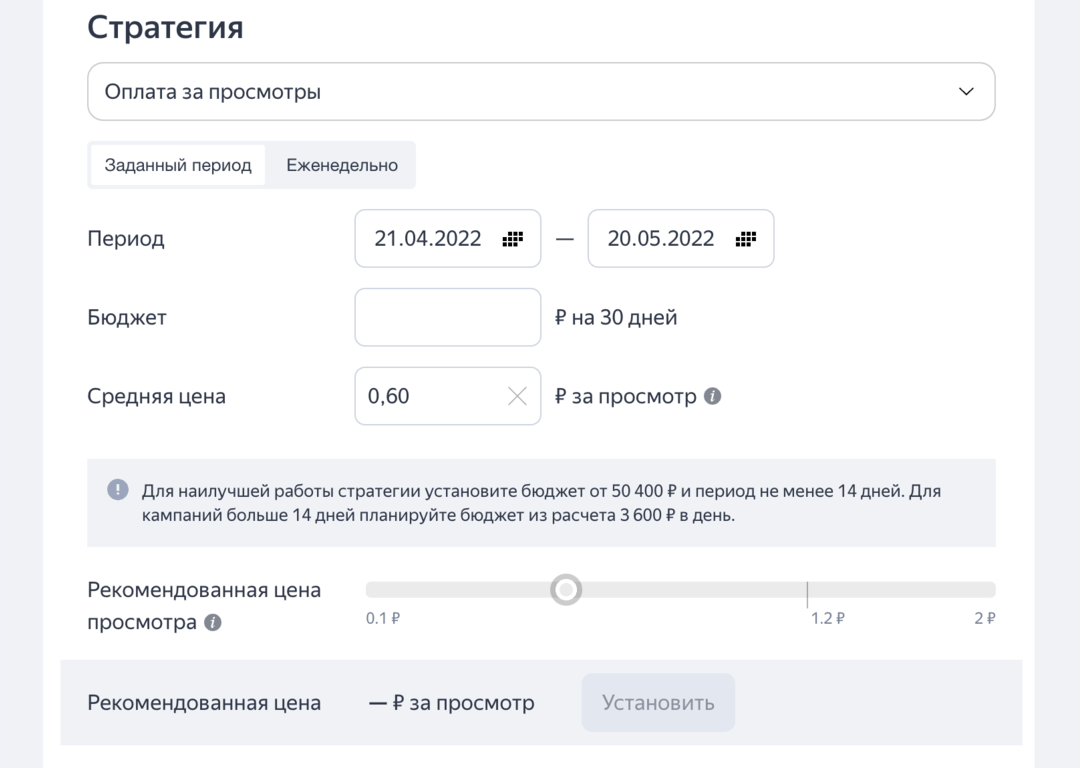Open calendar picker for start date
This screenshot has width=1080, height=768.
click(x=512, y=238)
